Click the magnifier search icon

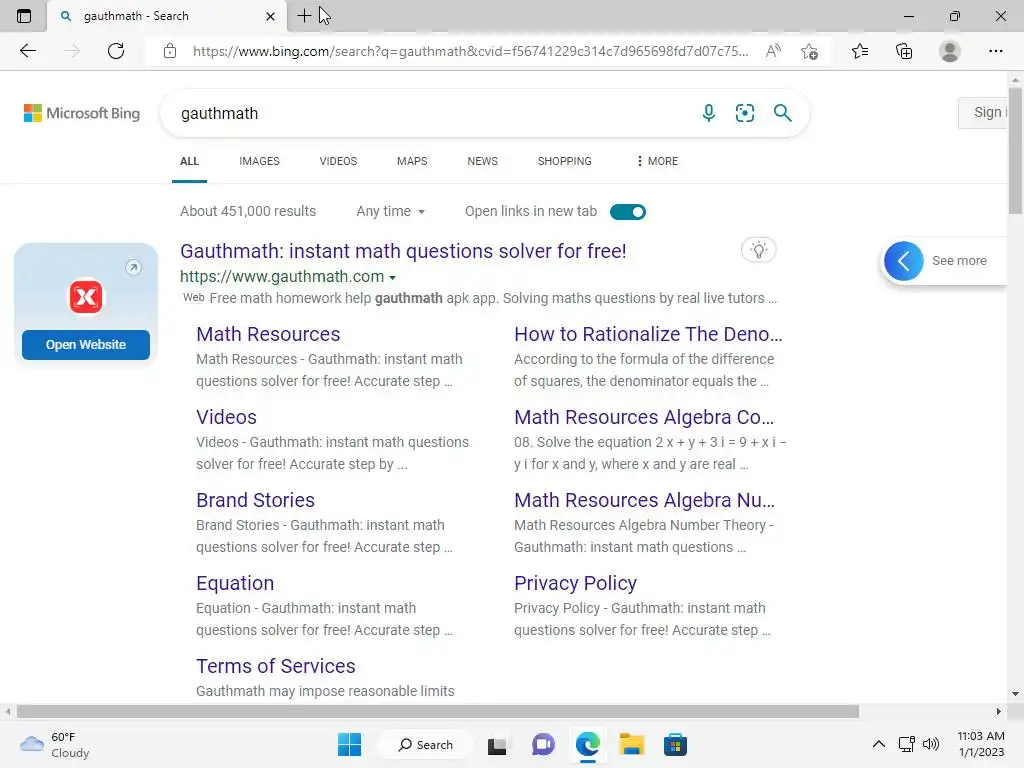pos(782,113)
